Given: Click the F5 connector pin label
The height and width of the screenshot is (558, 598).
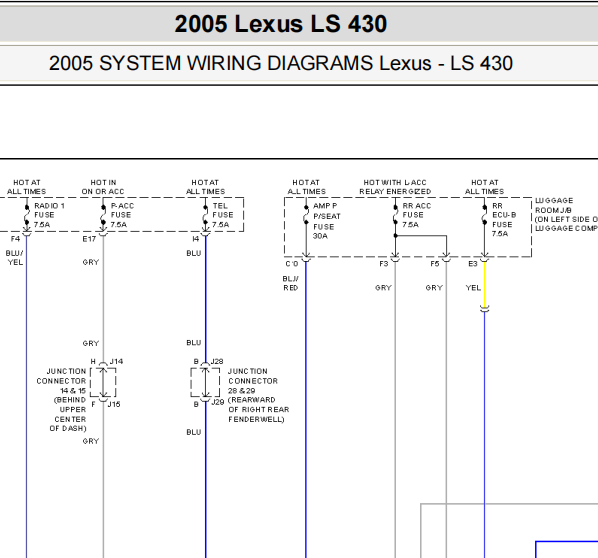Looking at the screenshot, I should coord(434,264).
